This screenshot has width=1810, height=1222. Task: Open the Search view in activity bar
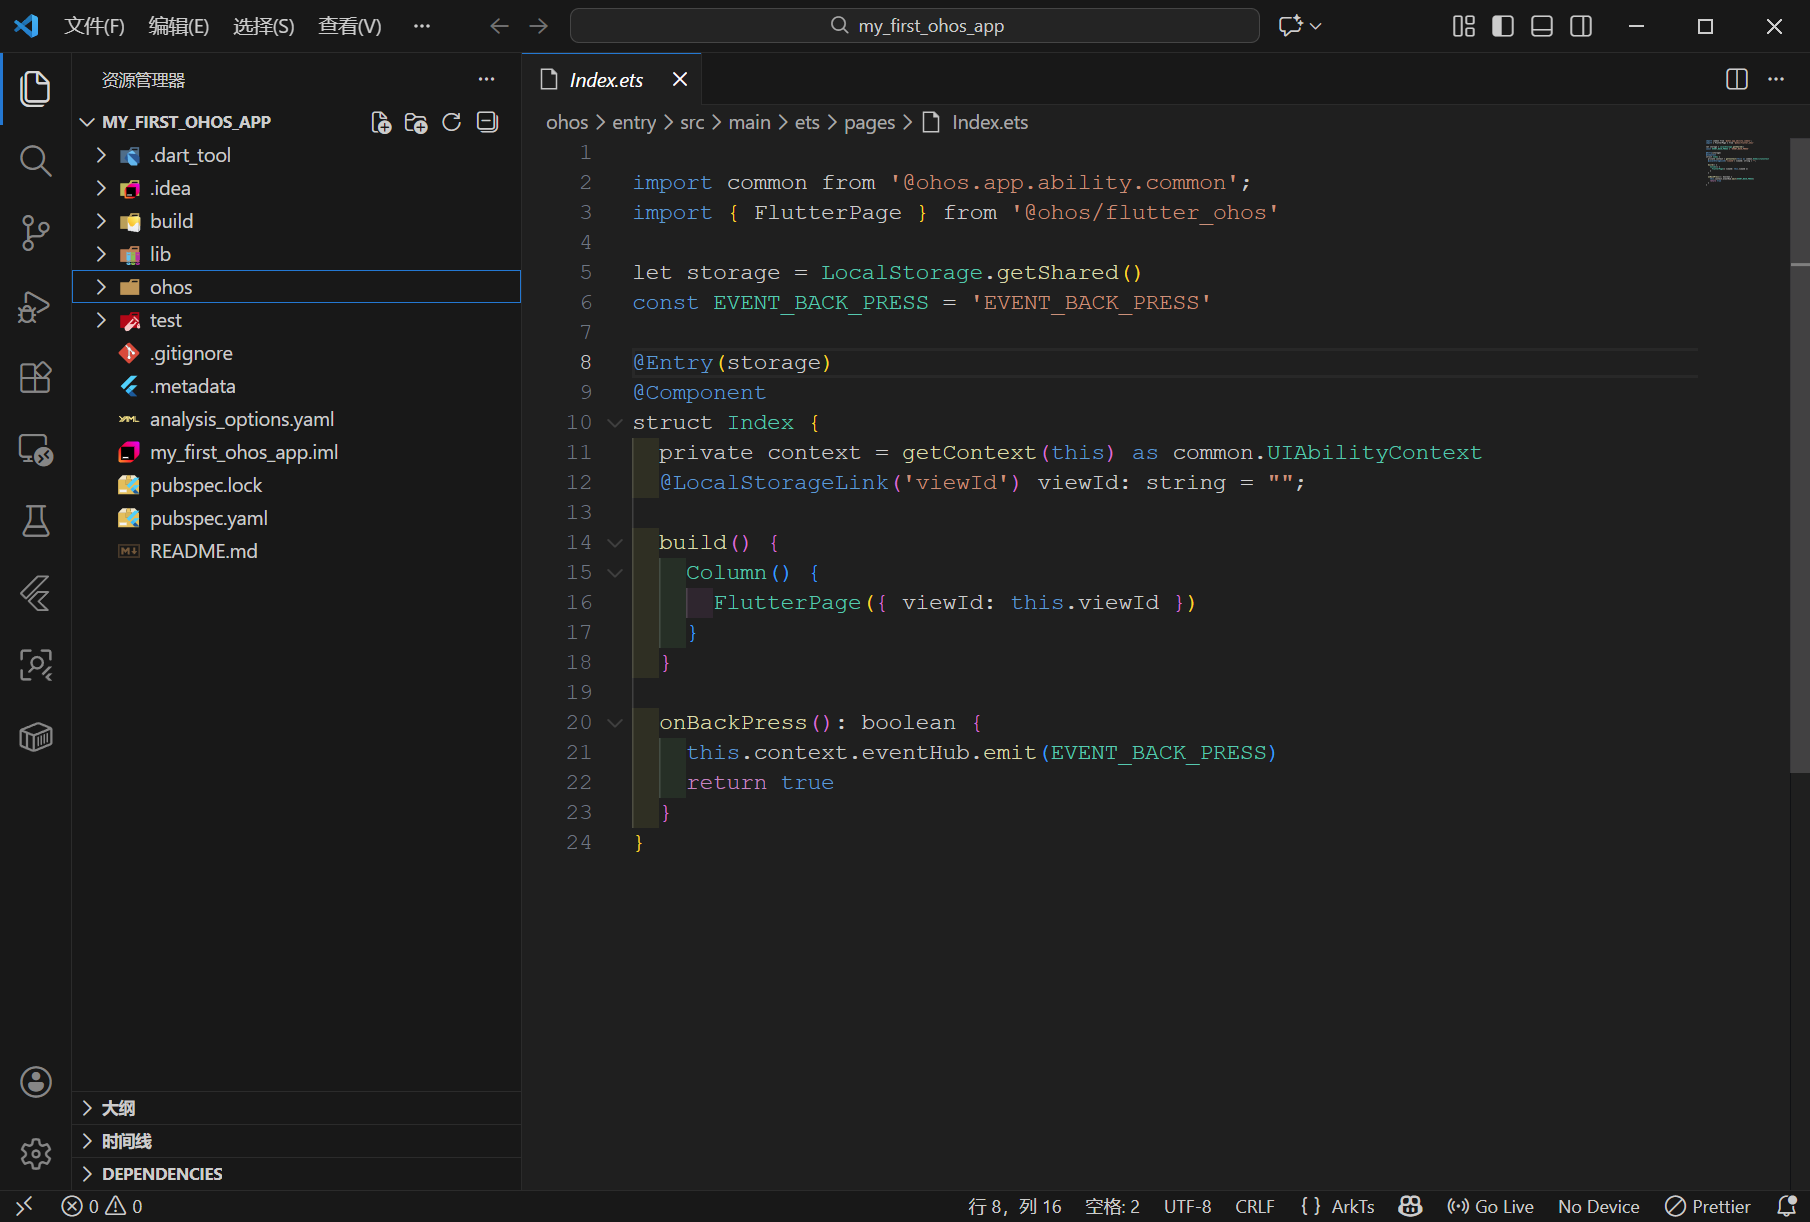[x=36, y=160]
